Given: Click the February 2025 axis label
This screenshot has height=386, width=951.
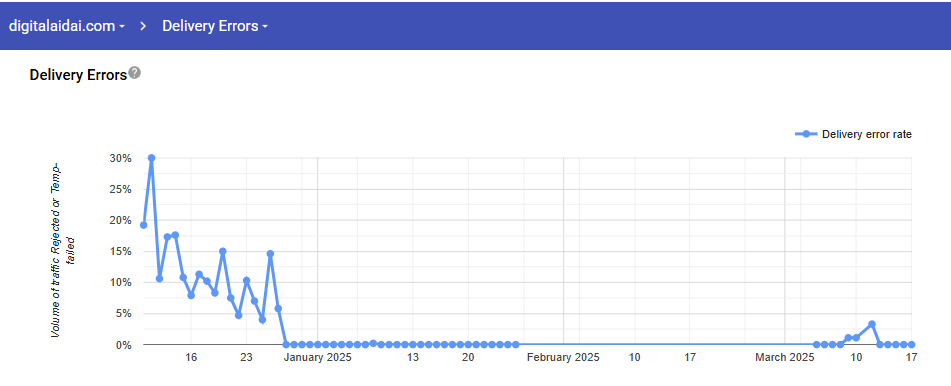Looking at the screenshot, I should tap(563, 357).
